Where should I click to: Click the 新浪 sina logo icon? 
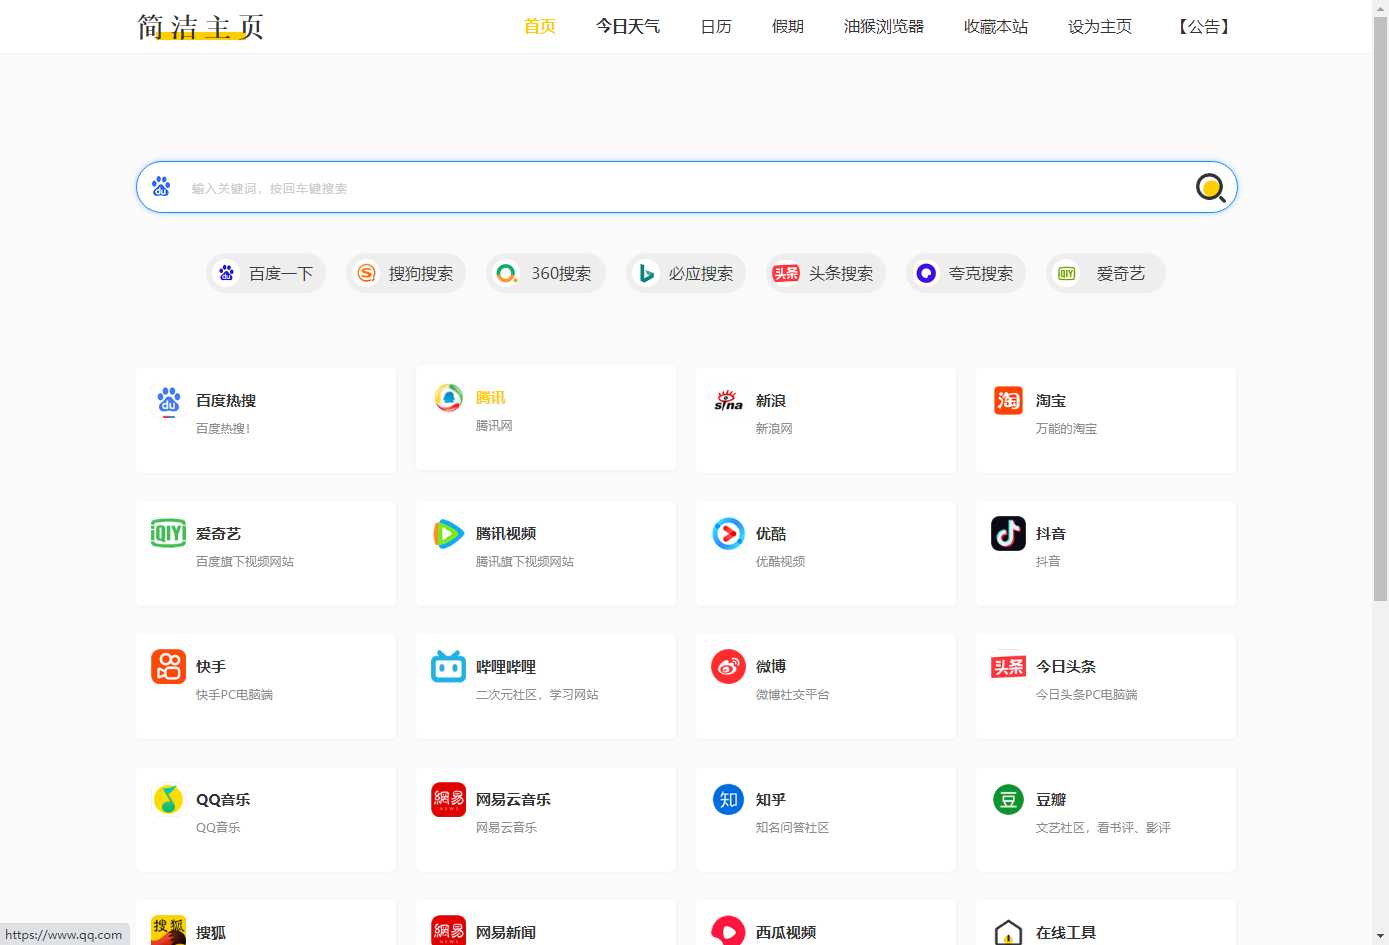(728, 401)
